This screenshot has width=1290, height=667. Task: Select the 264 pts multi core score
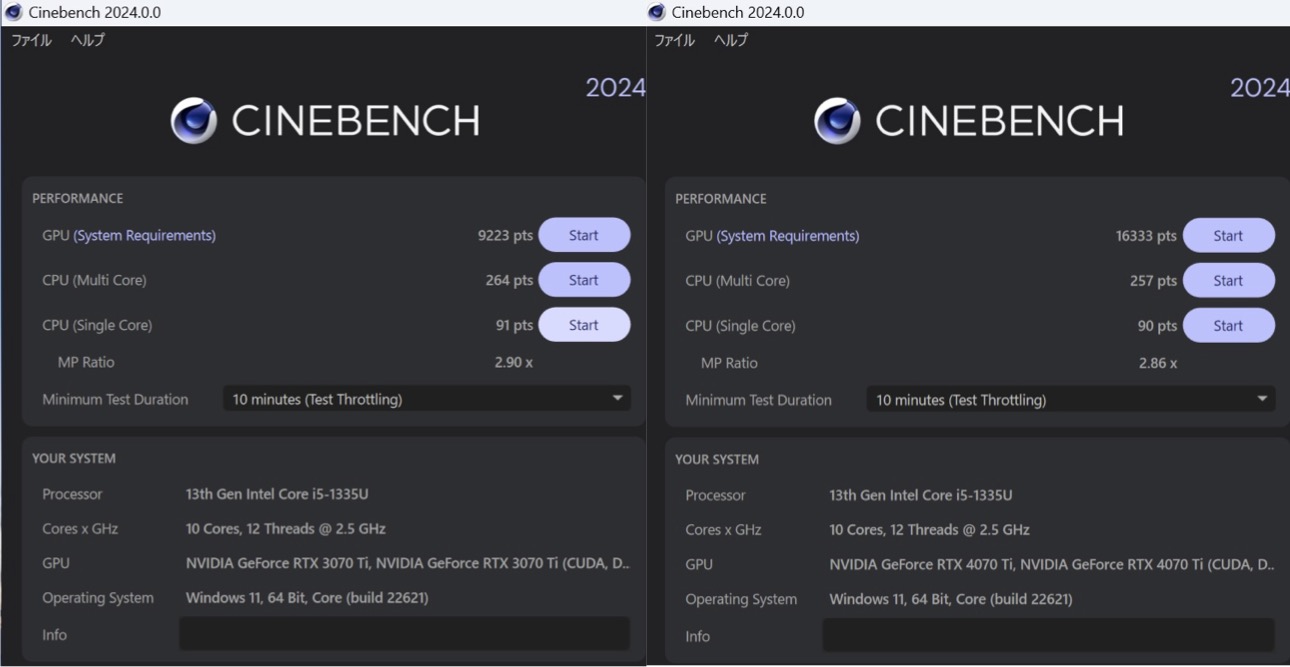[509, 280]
